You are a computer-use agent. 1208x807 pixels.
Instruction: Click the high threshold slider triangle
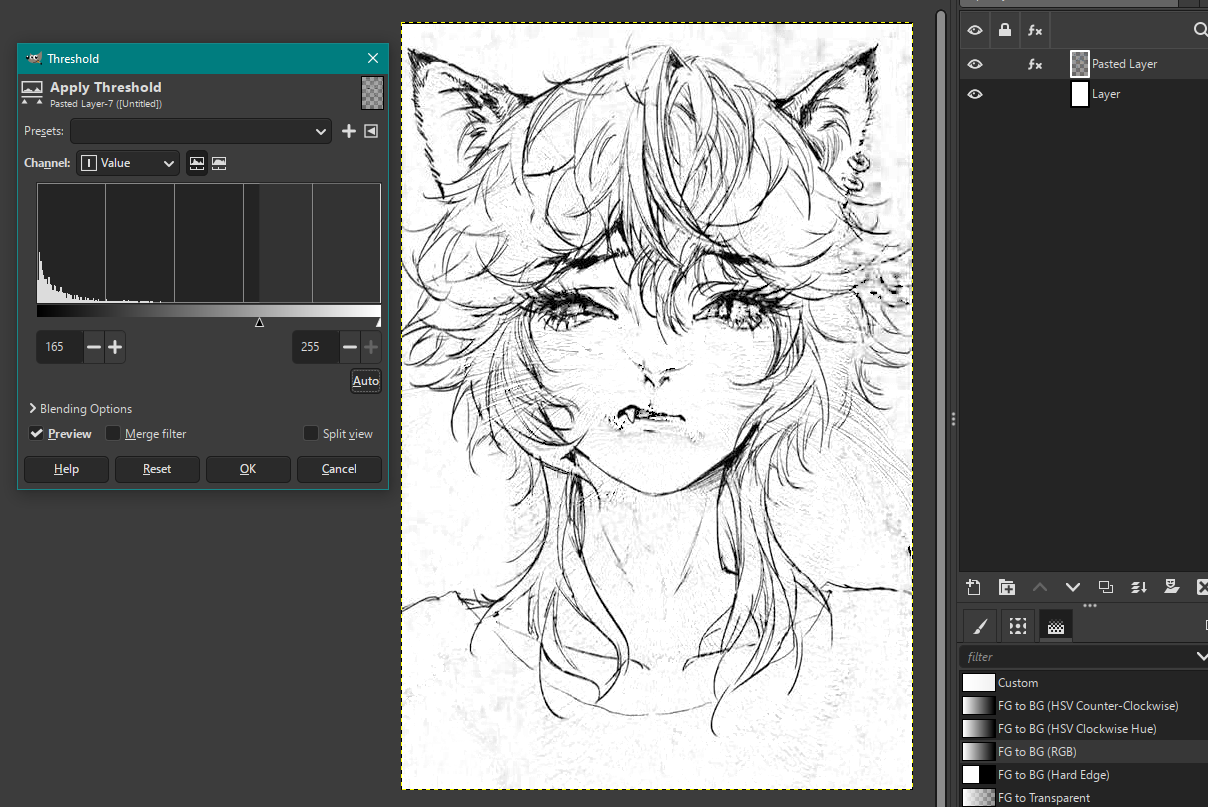(x=378, y=322)
